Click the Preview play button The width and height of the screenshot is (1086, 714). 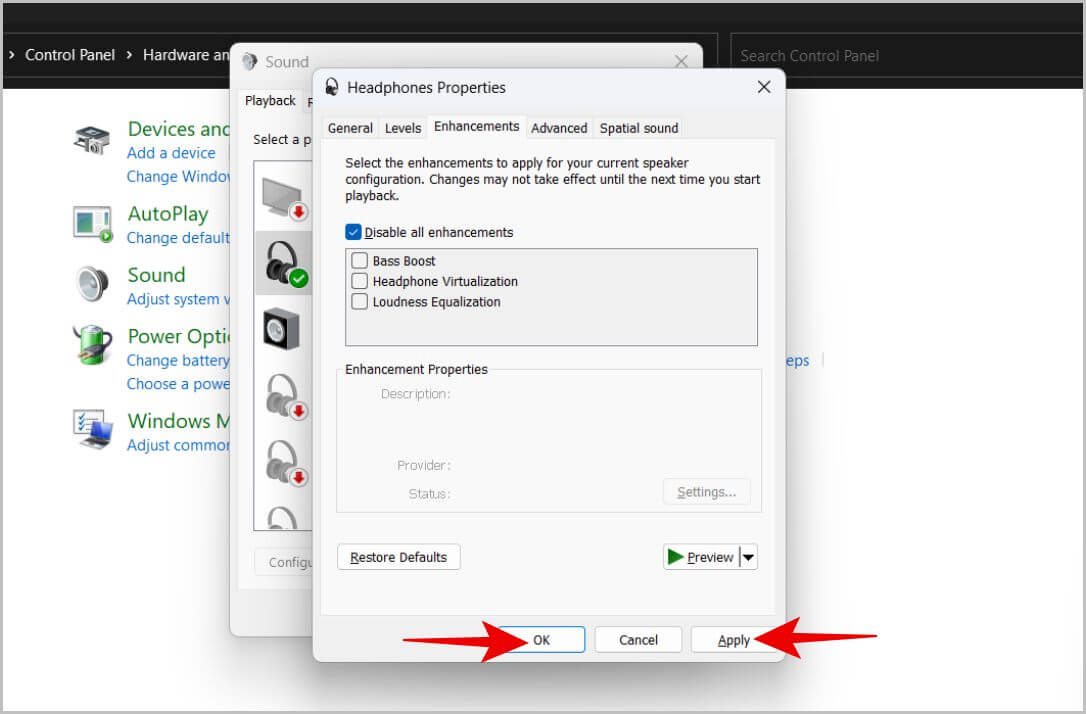(x=701, y=557)
